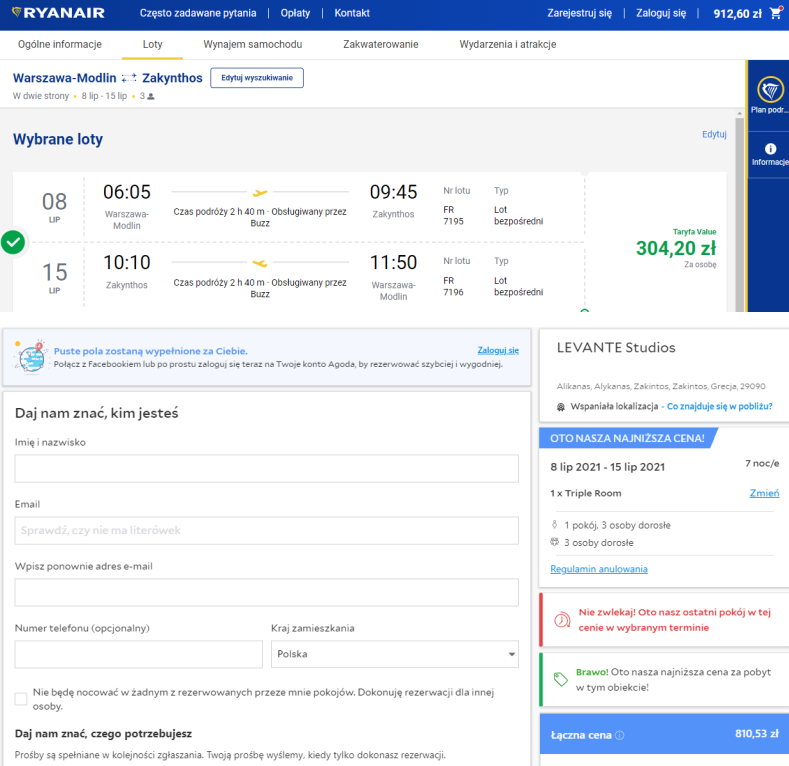Click the price tag icon in Brawo notice
Viewport: 789px width, 766px height.
(560, 679)
